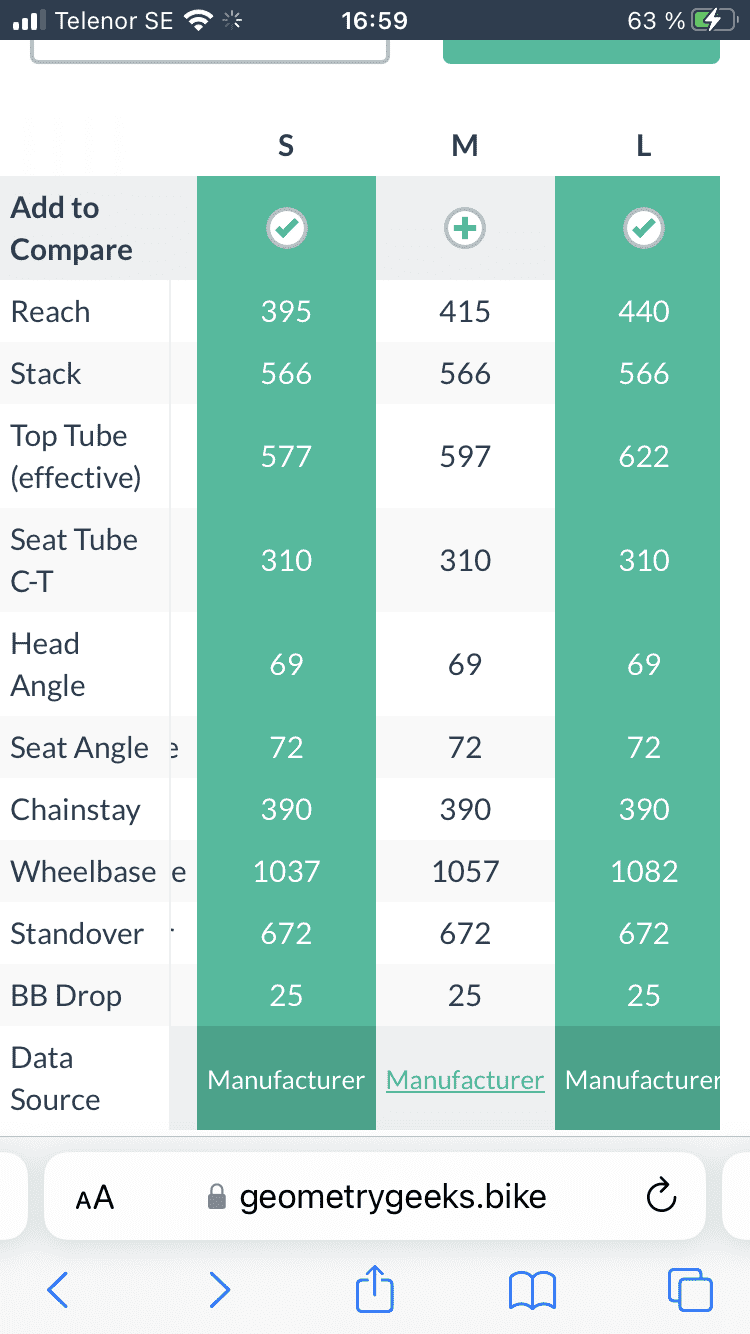Uncheck size L from compare

tap(643, 229)
